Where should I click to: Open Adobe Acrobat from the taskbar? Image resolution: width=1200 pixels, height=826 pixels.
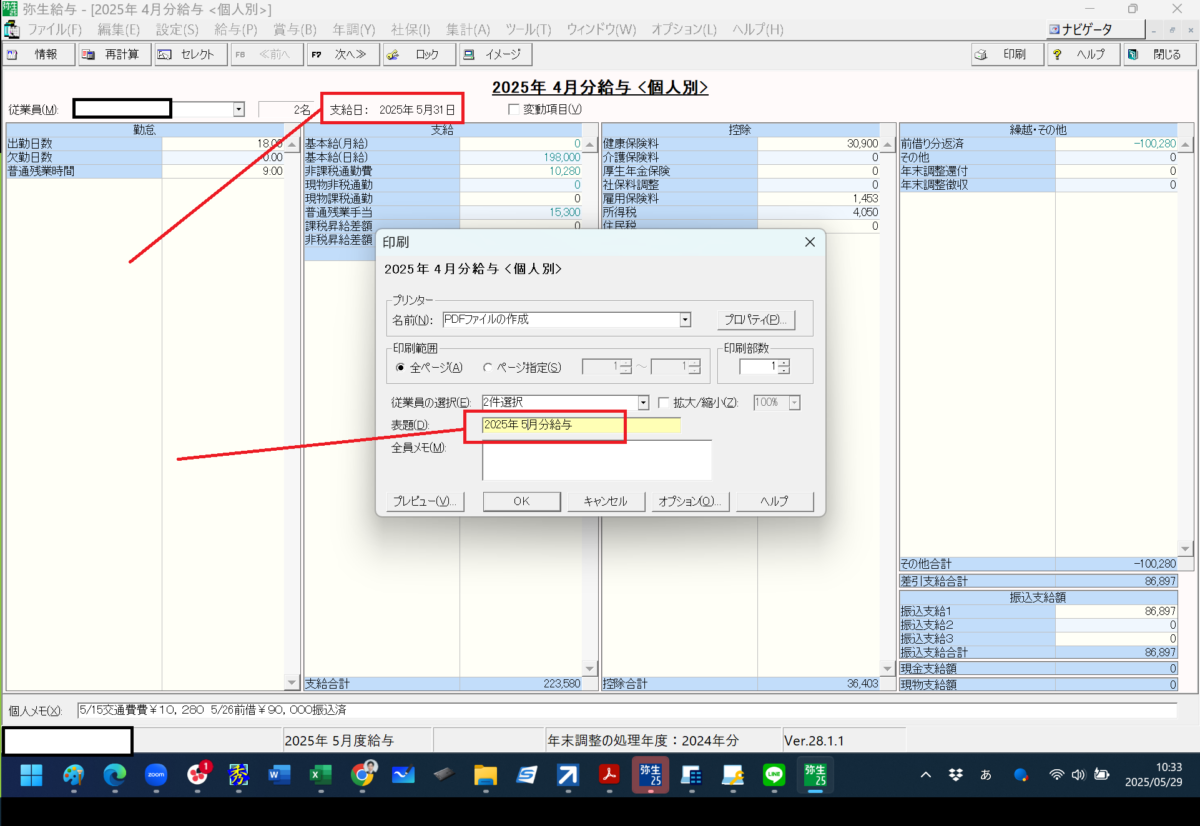coord(609,774)
